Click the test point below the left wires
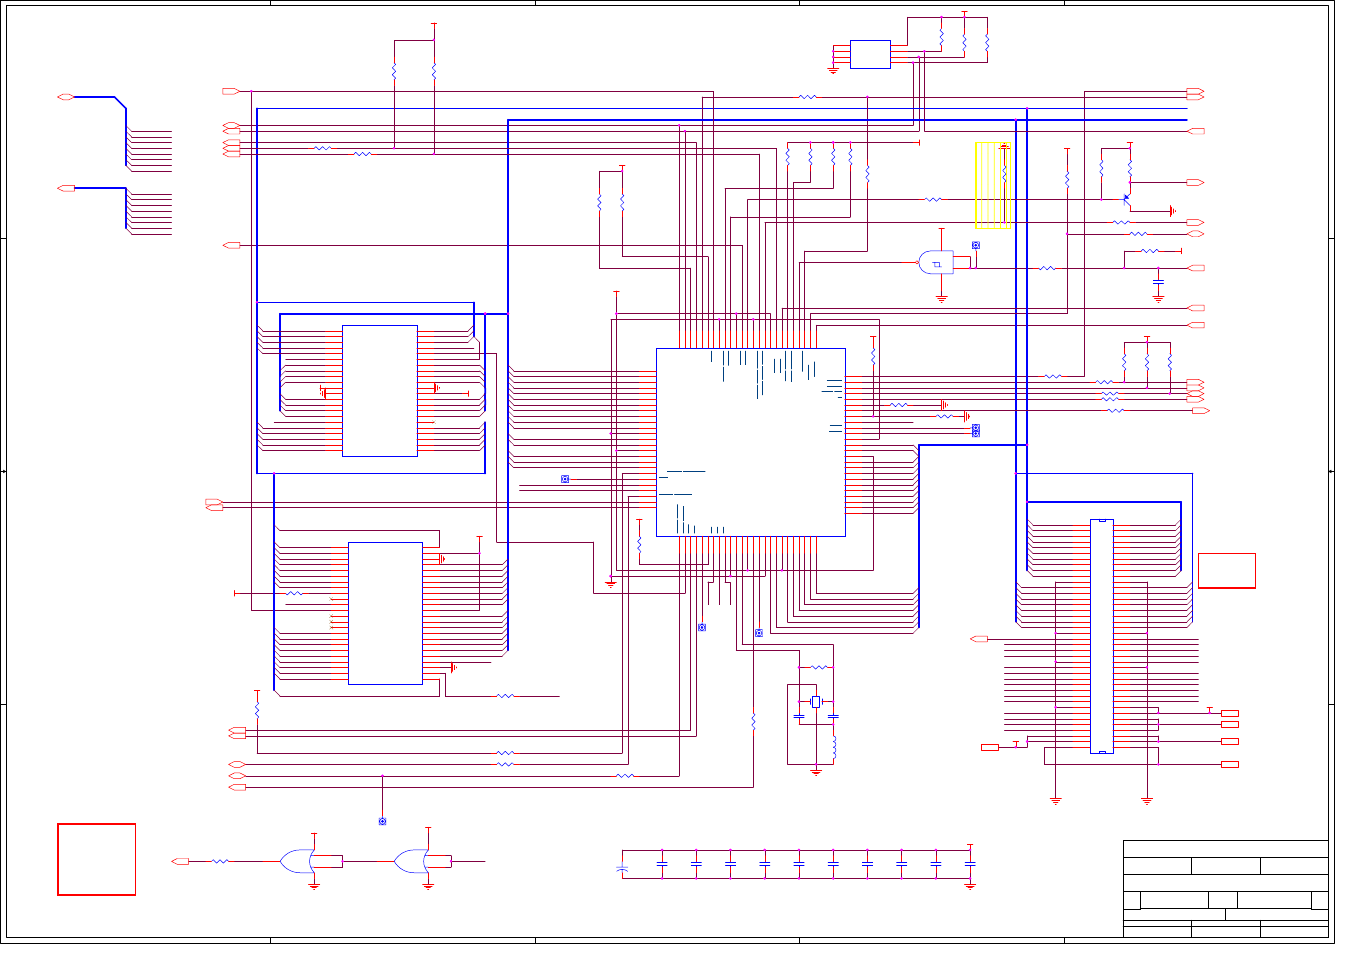 pos(382,821)
